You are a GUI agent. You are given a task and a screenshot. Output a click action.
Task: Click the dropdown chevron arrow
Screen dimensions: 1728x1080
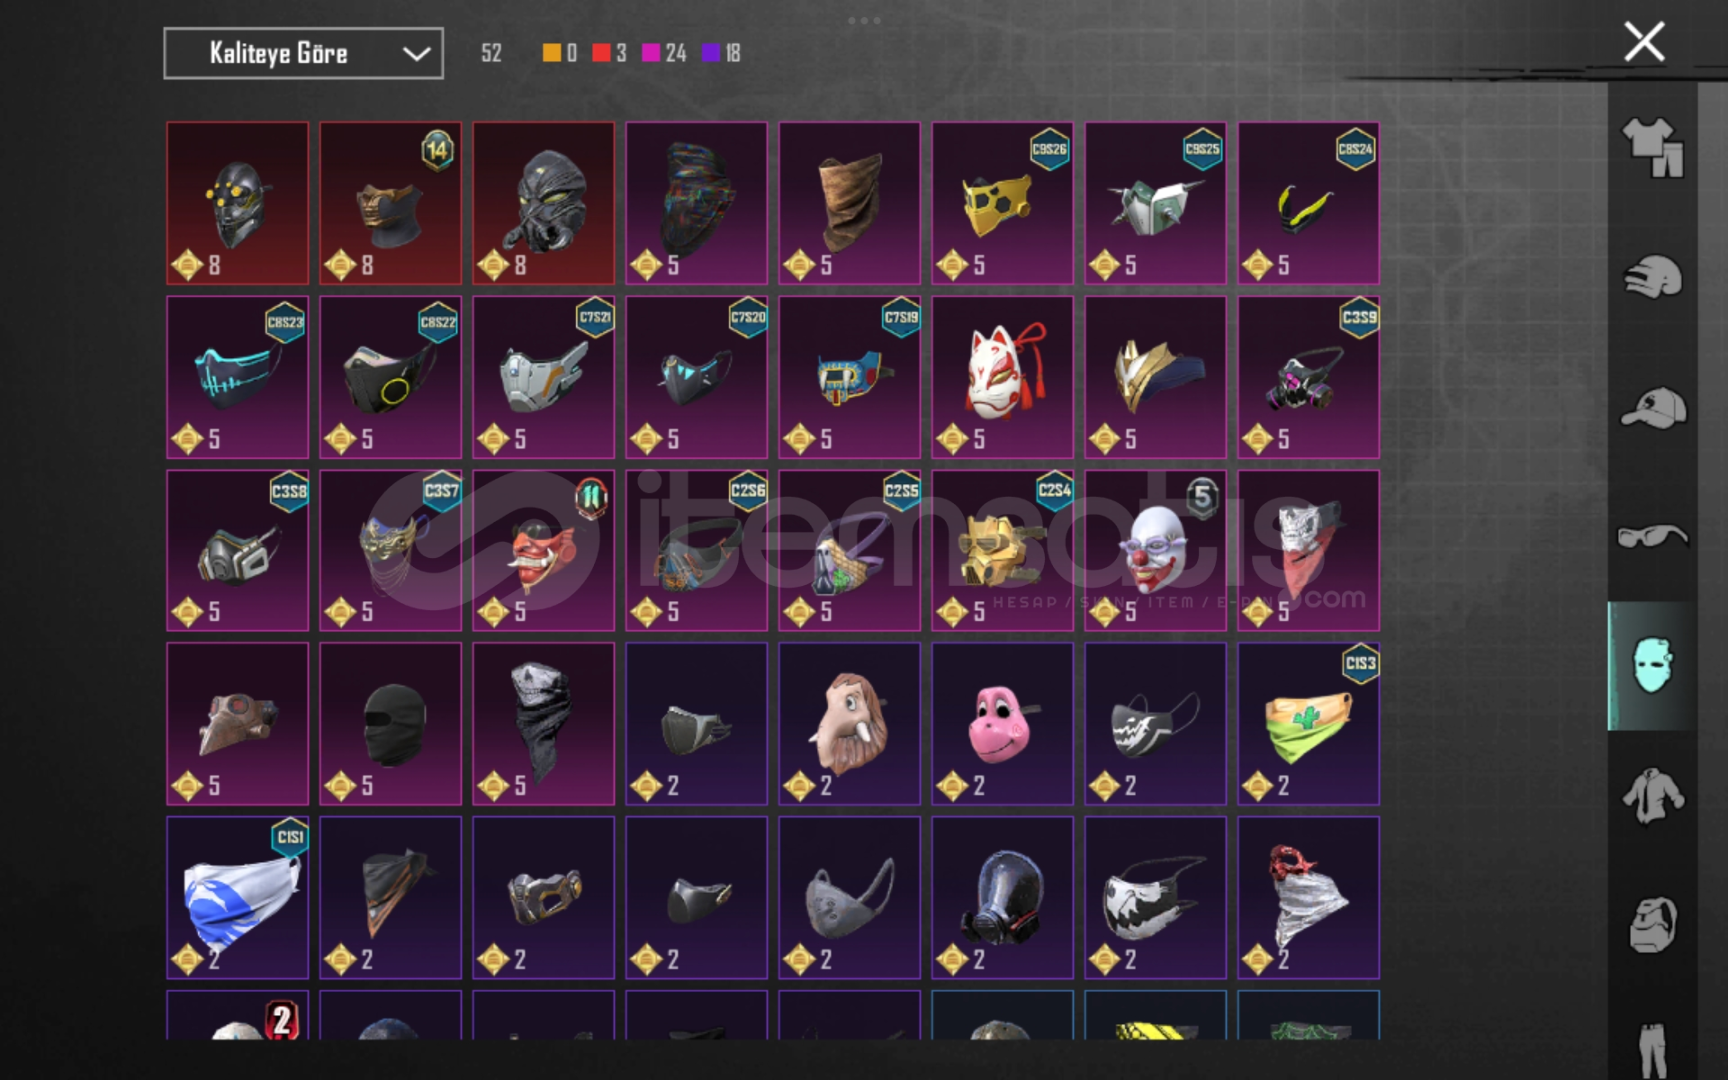pos(416,54)
